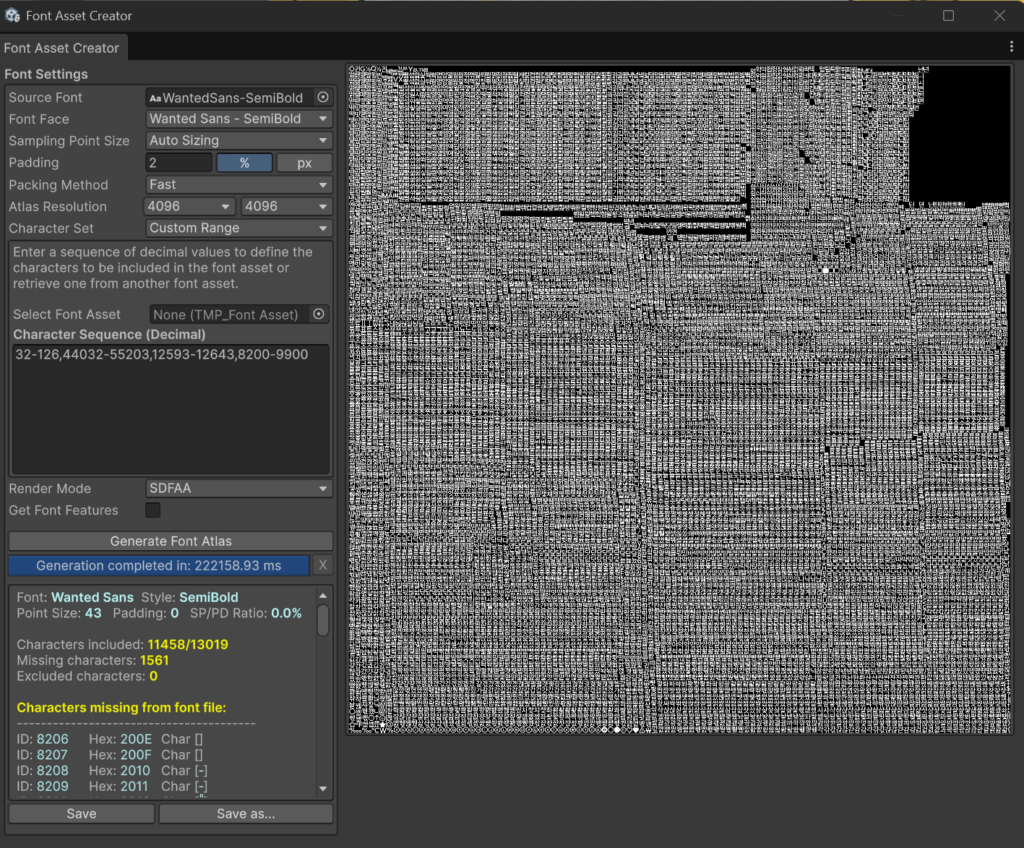
Task: Click the output log scroll-up arrow
Action: coord(323,596)
